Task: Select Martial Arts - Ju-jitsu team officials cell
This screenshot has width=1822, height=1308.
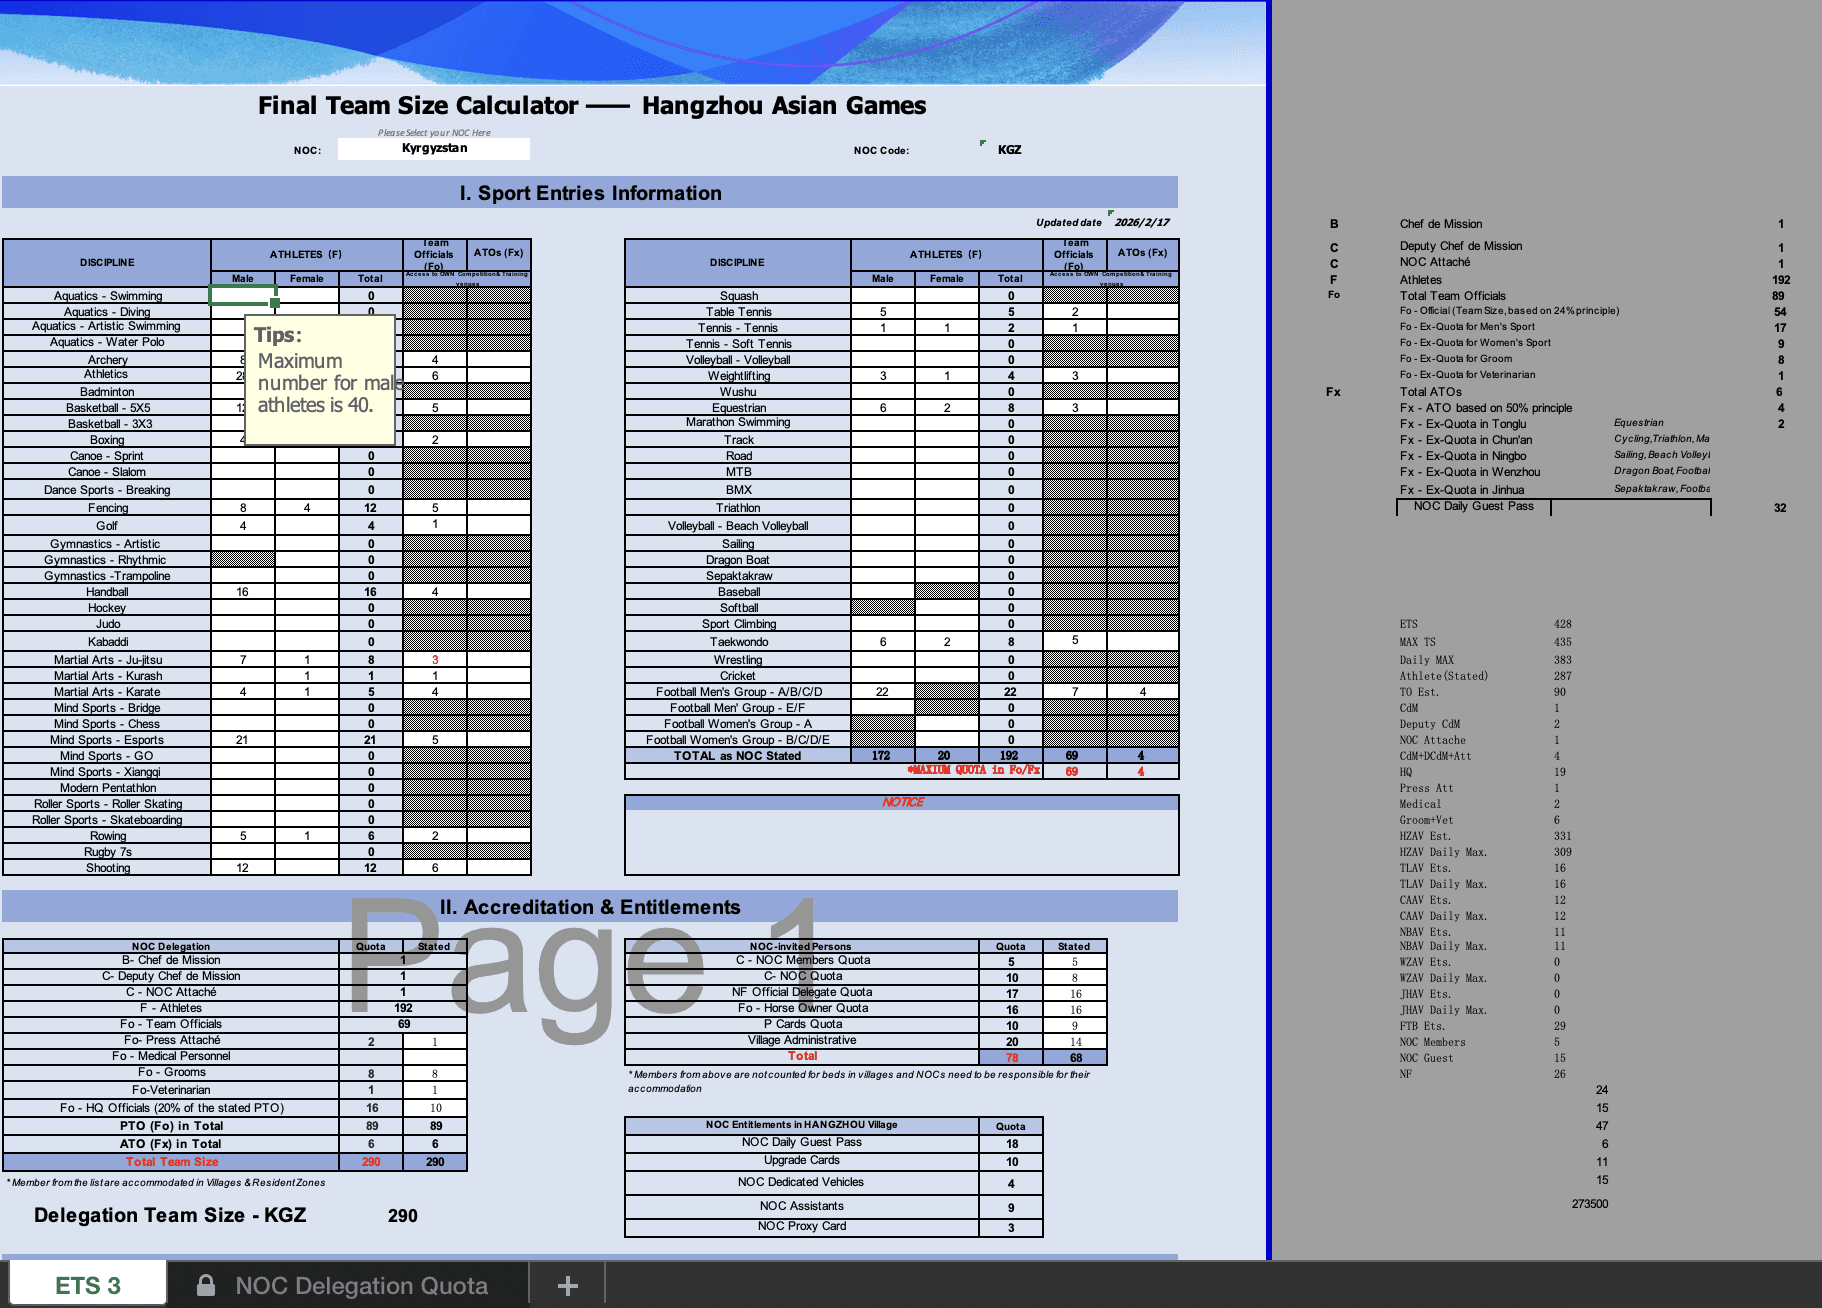Action: [435, 660]
